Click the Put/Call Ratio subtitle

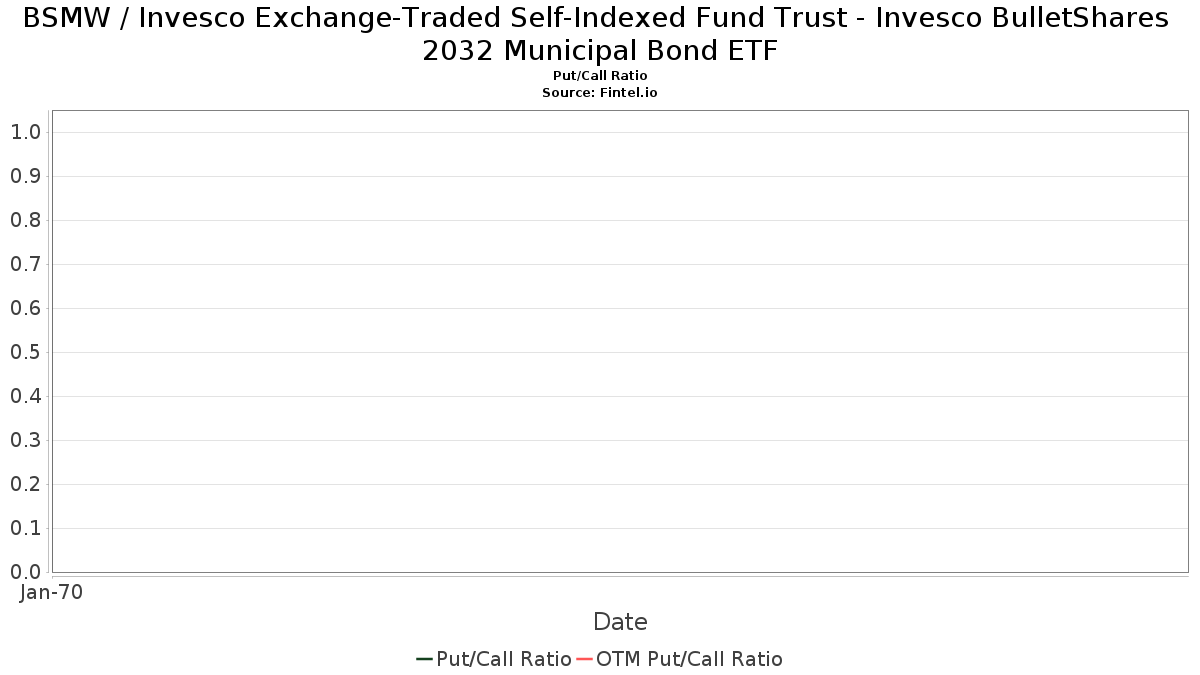(x=600, y=76)
